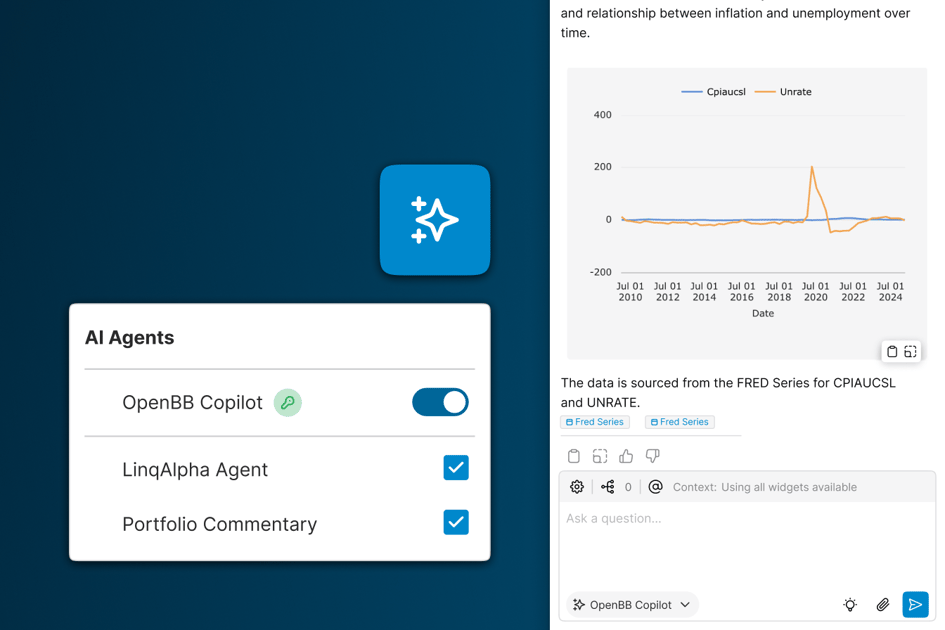The height and width of the screenshot is (630, 945).
Task: Toggle the Unrate series in the chart legend
Action: [784, 92]
